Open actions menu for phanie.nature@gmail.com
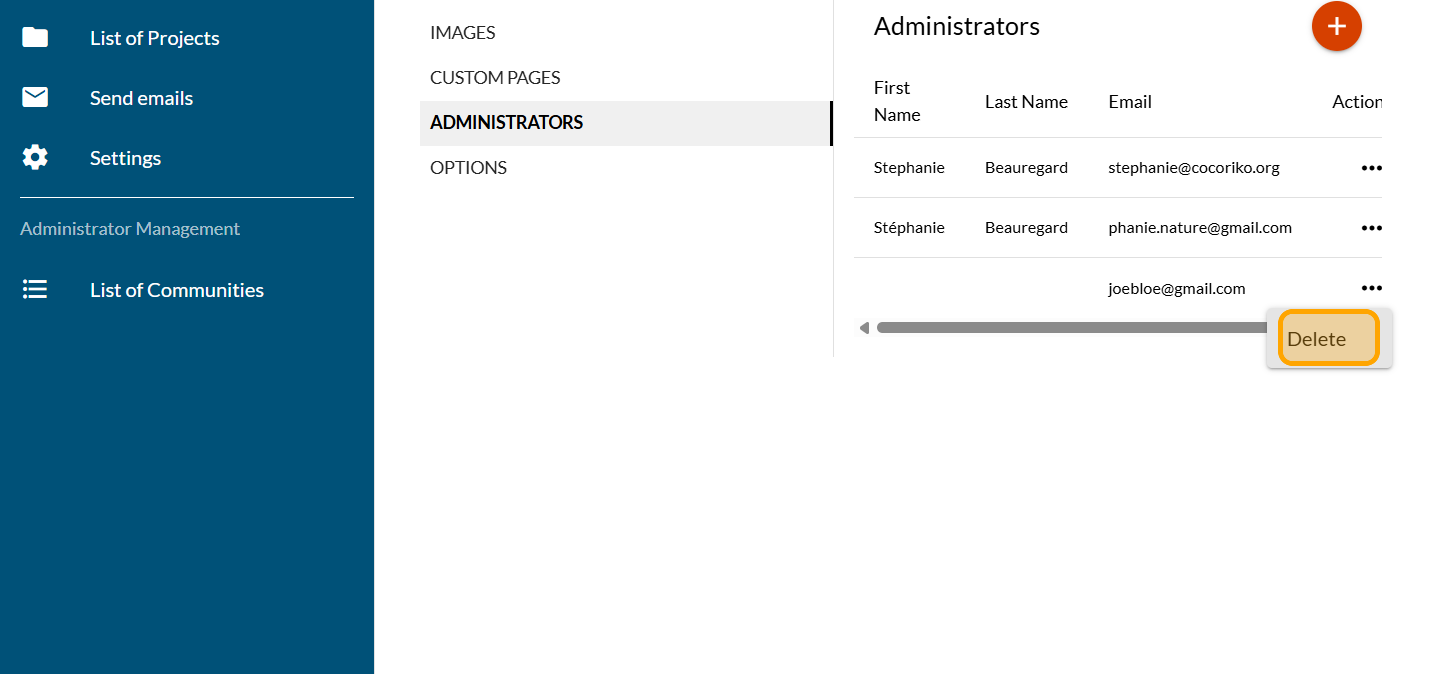This screenshot has height=674, width=1447. coord(1371,228)
